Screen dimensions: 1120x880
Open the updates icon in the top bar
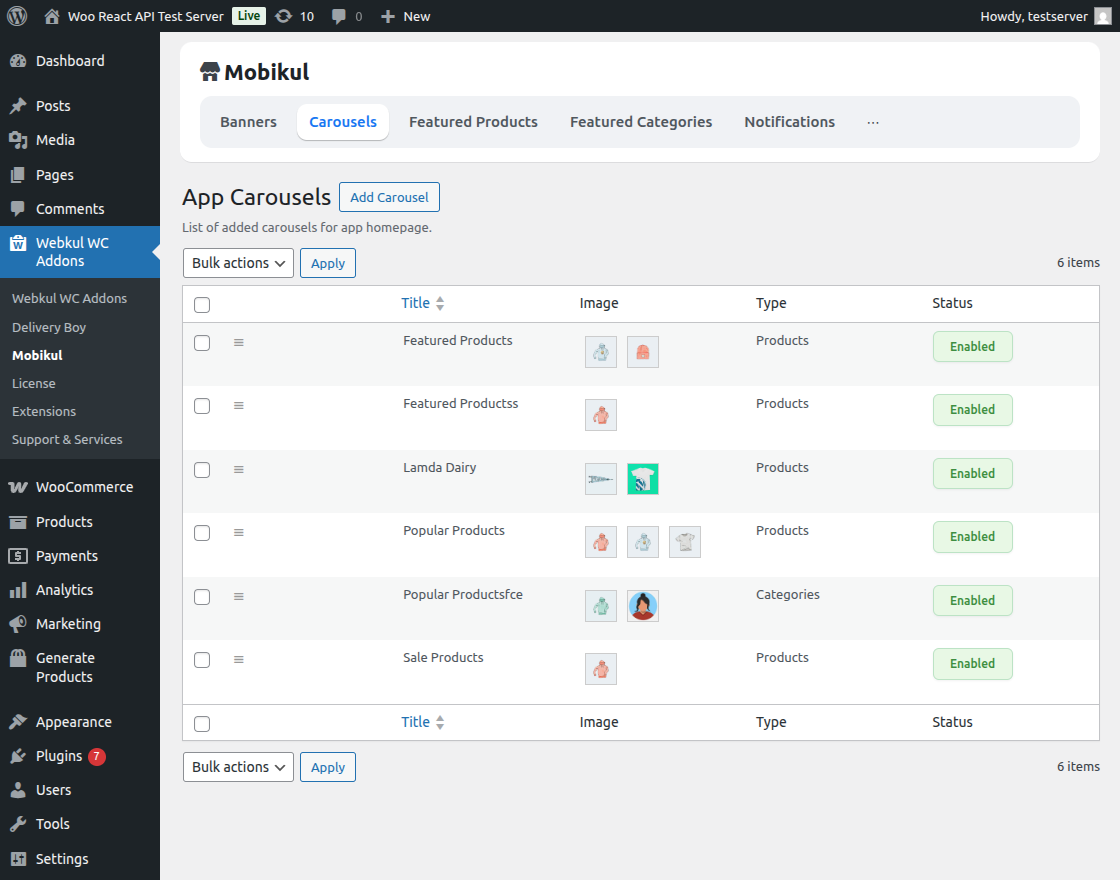coord(285,15)
